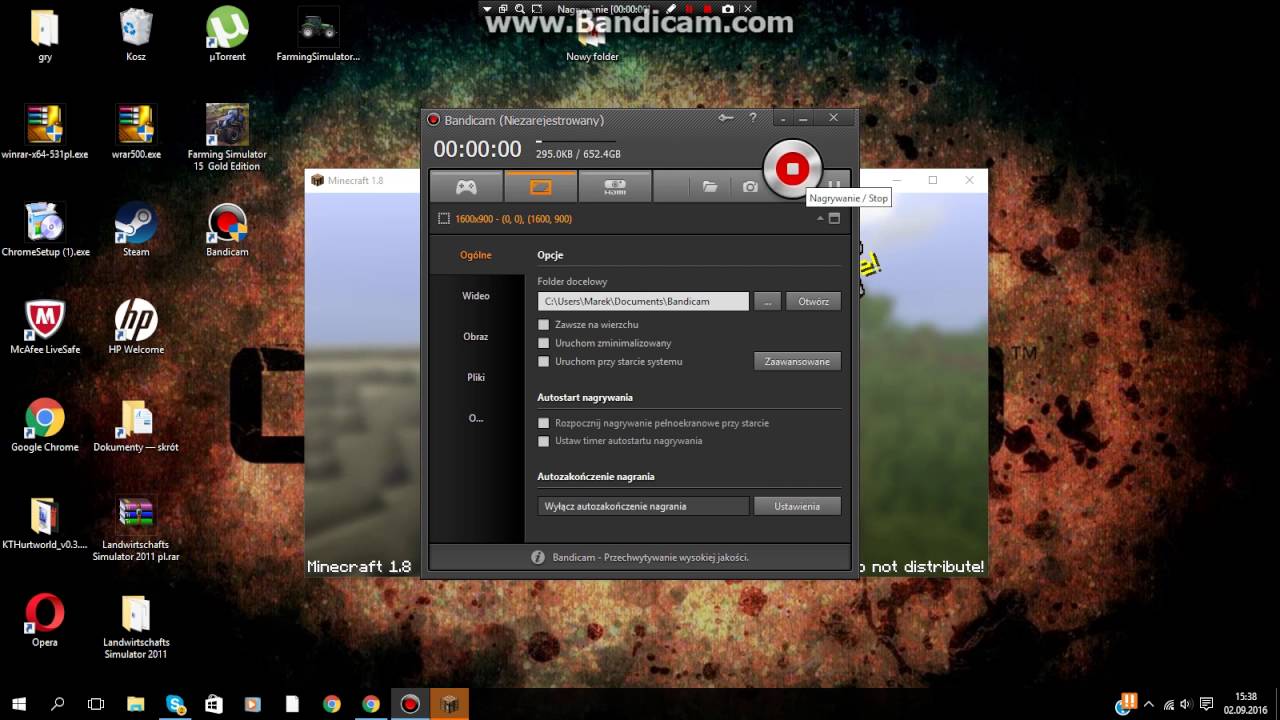Select Landwirtschafts Simulator 2011 pl.rar archive
Screen dimensions: 1280x720
pyautogui.click(x=136, y=528)
